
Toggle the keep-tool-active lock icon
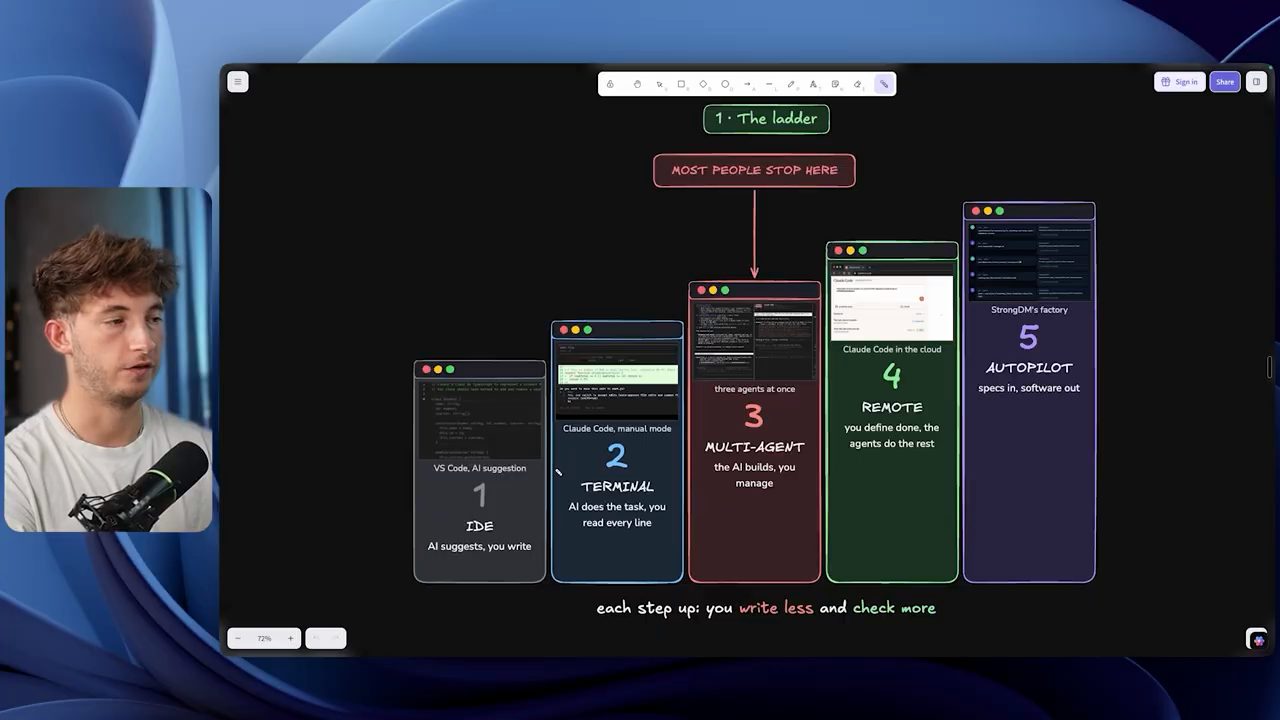coord(610,84)
